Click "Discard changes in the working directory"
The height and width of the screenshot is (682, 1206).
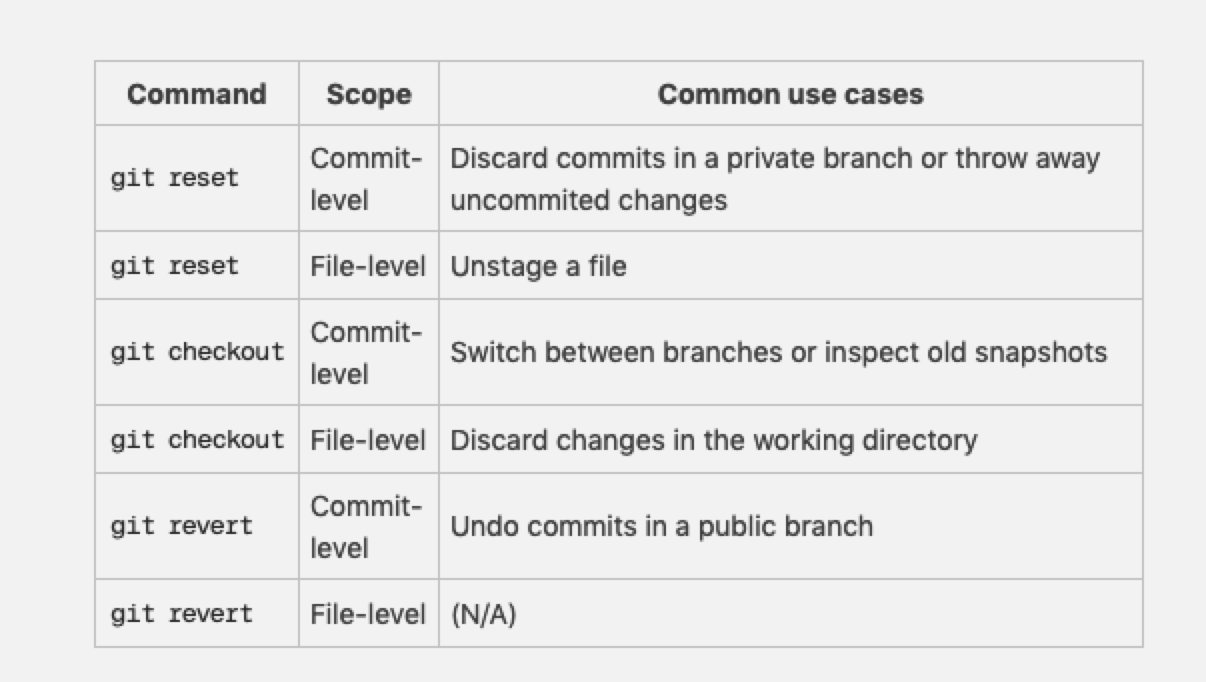[713, 440]
